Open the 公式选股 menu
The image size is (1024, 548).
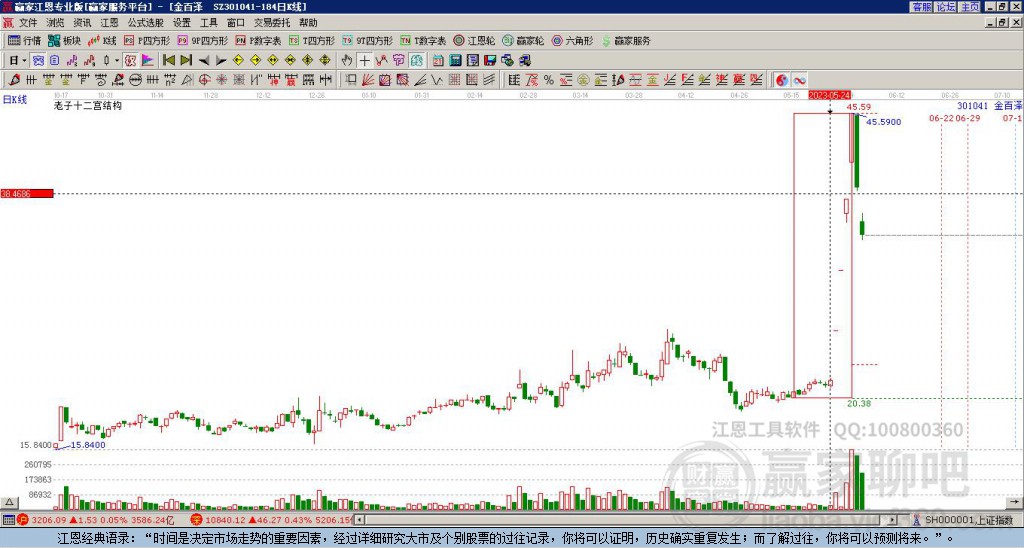146,23
